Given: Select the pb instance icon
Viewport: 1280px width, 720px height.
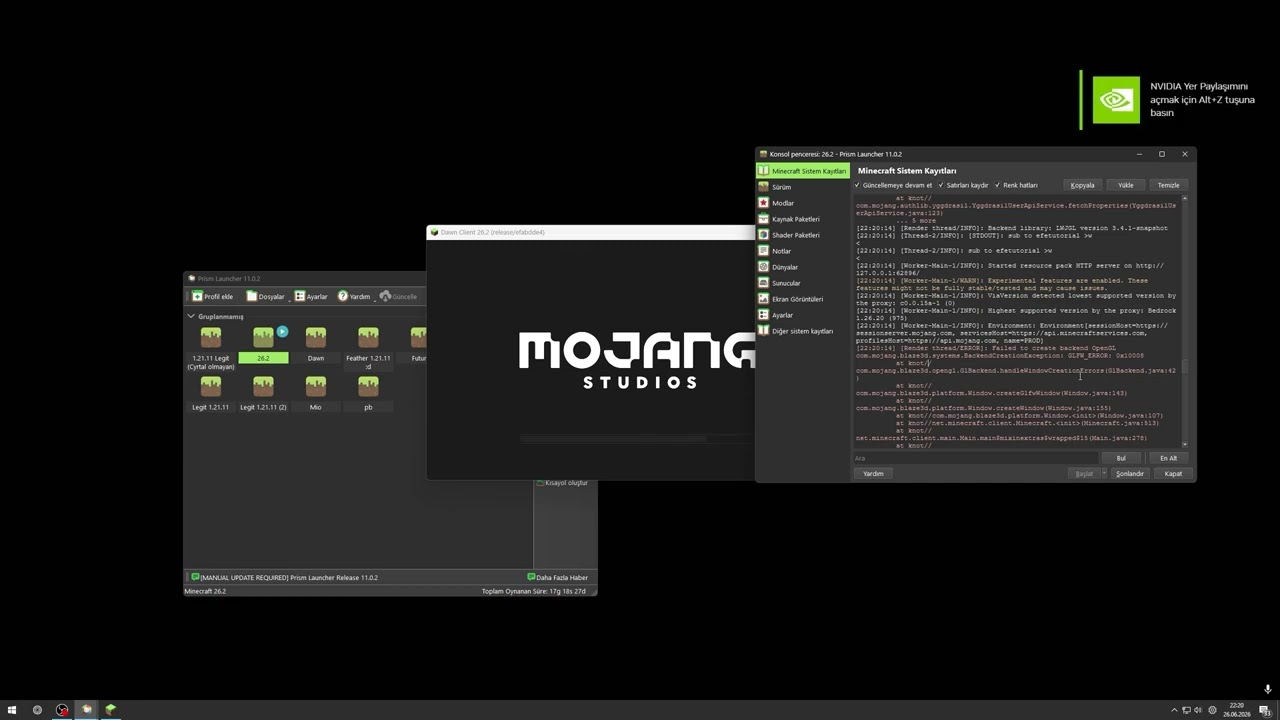Looking at the screenshot, I should click(368, 386).
